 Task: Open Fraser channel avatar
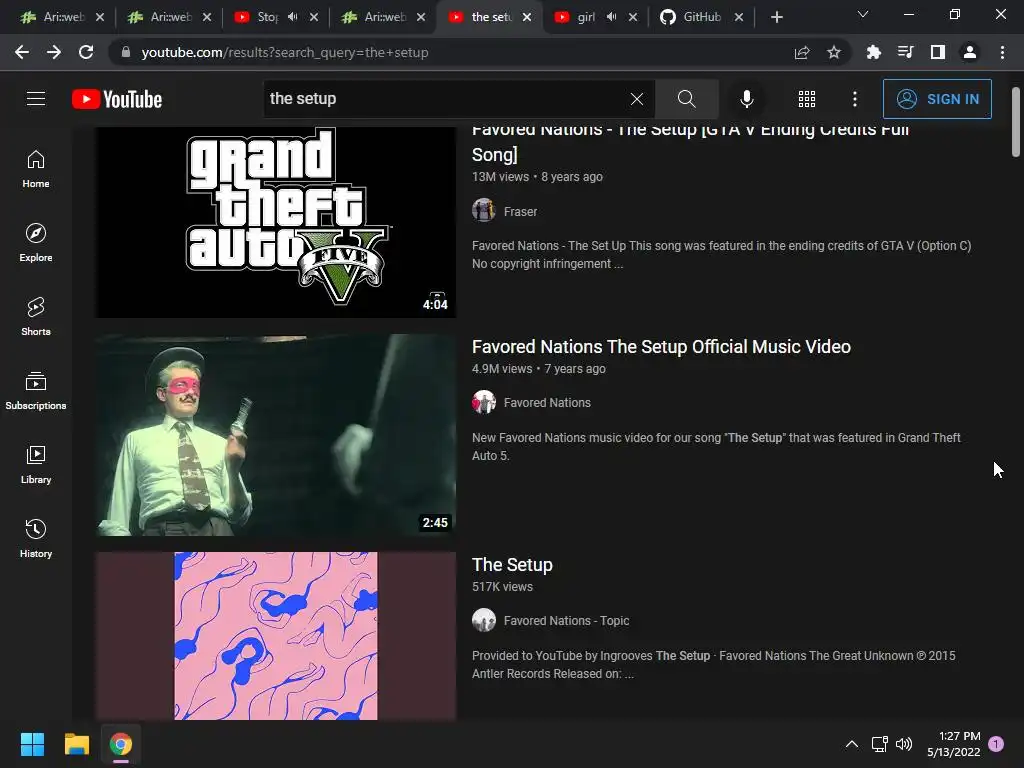click(484, 210)
